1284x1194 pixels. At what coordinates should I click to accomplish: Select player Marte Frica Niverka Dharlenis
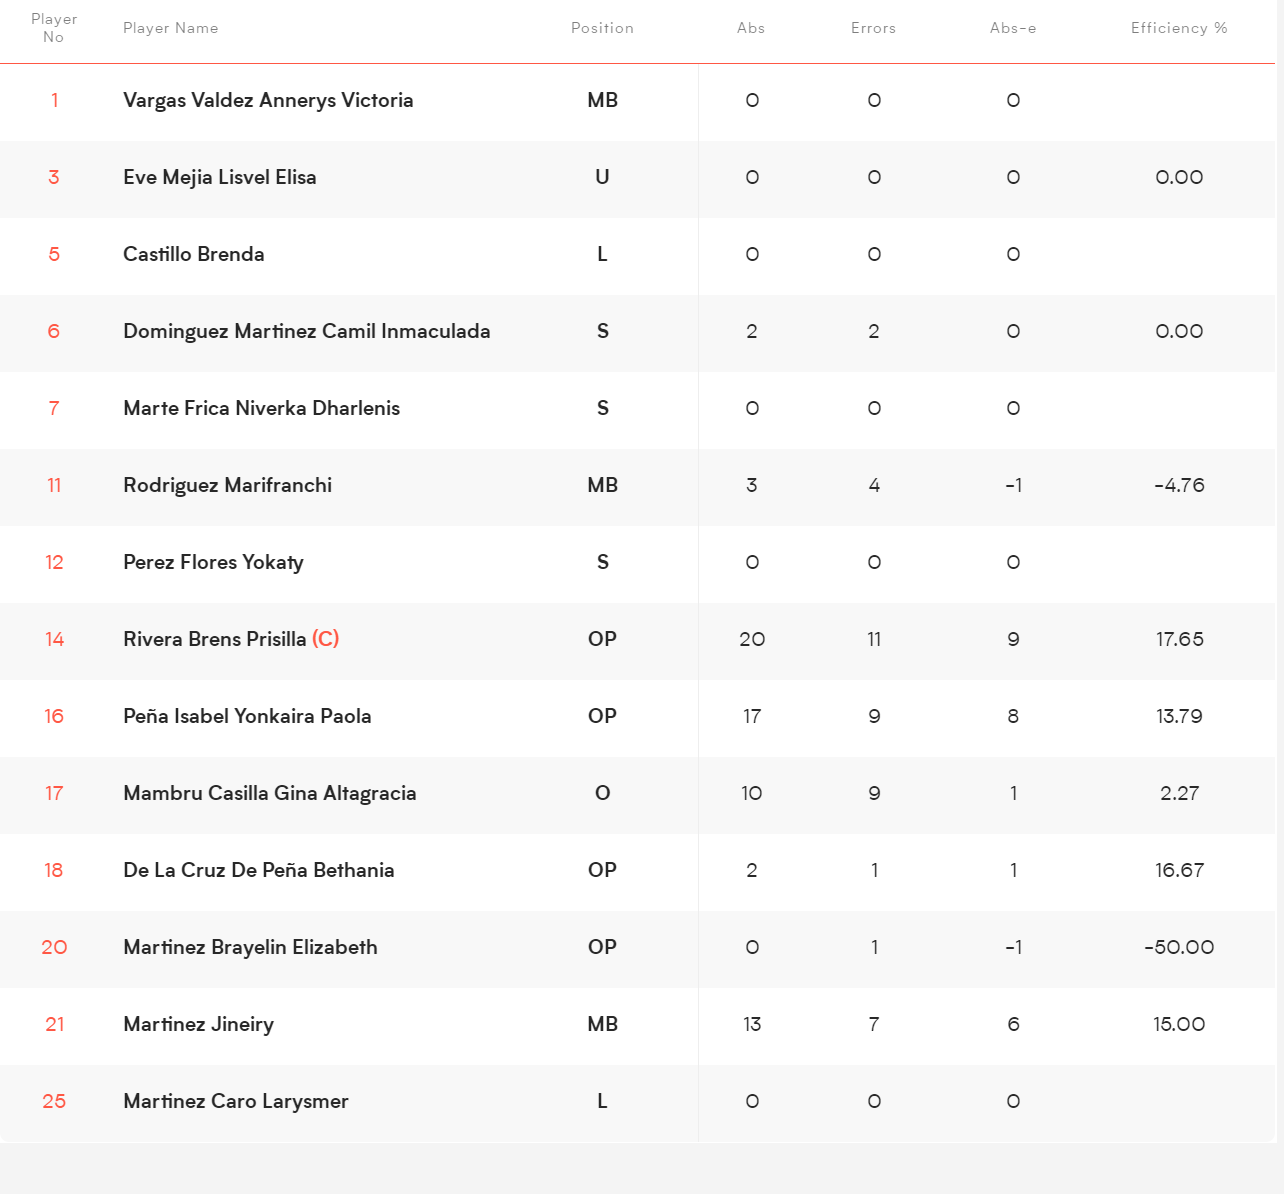(x=261, y=408)
